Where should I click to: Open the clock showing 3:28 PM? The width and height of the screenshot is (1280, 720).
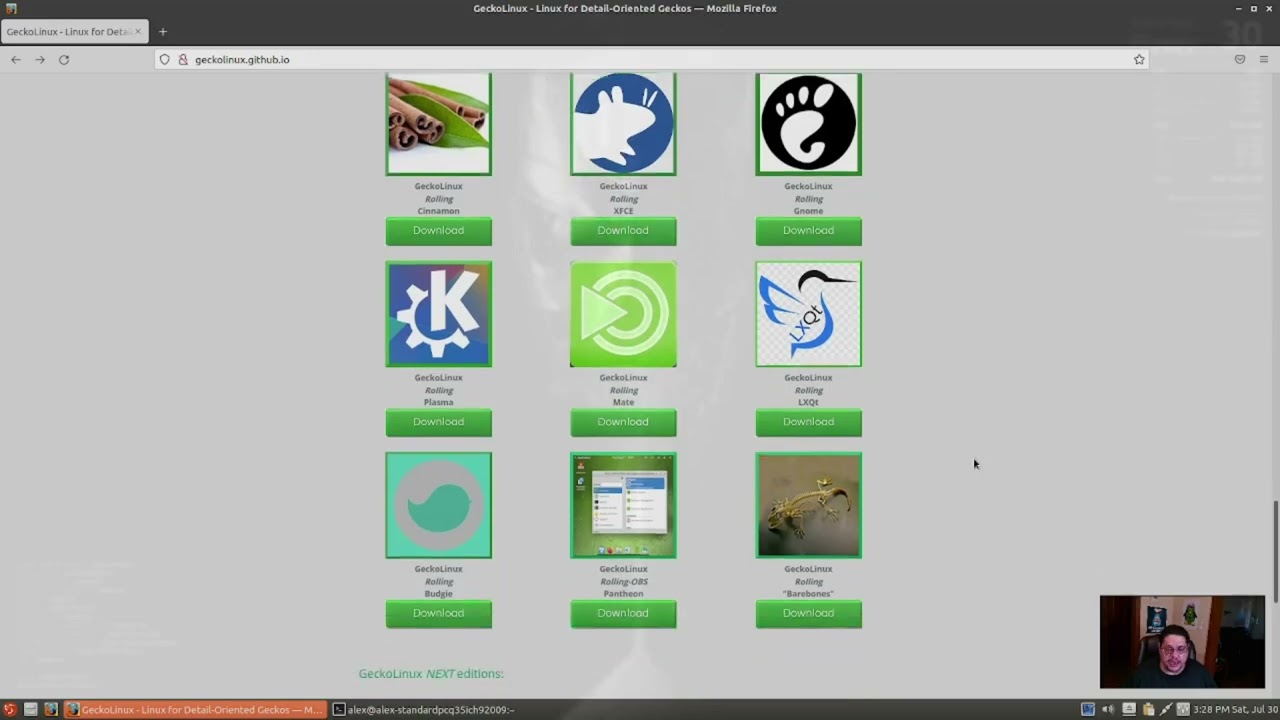tap(1236, 710)
